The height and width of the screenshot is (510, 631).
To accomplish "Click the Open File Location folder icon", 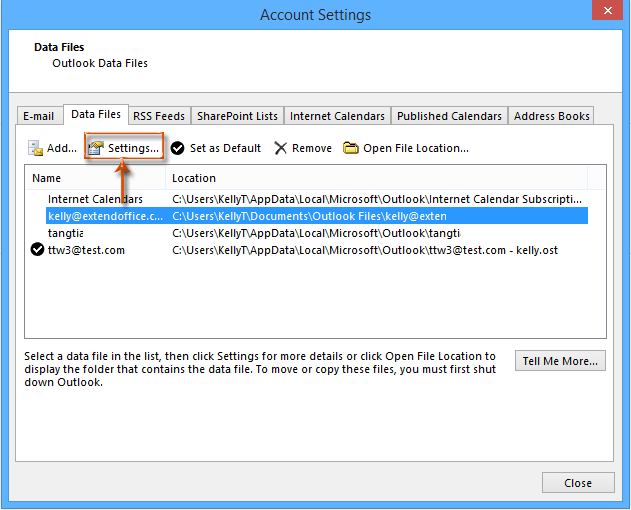I will (351, 148).
